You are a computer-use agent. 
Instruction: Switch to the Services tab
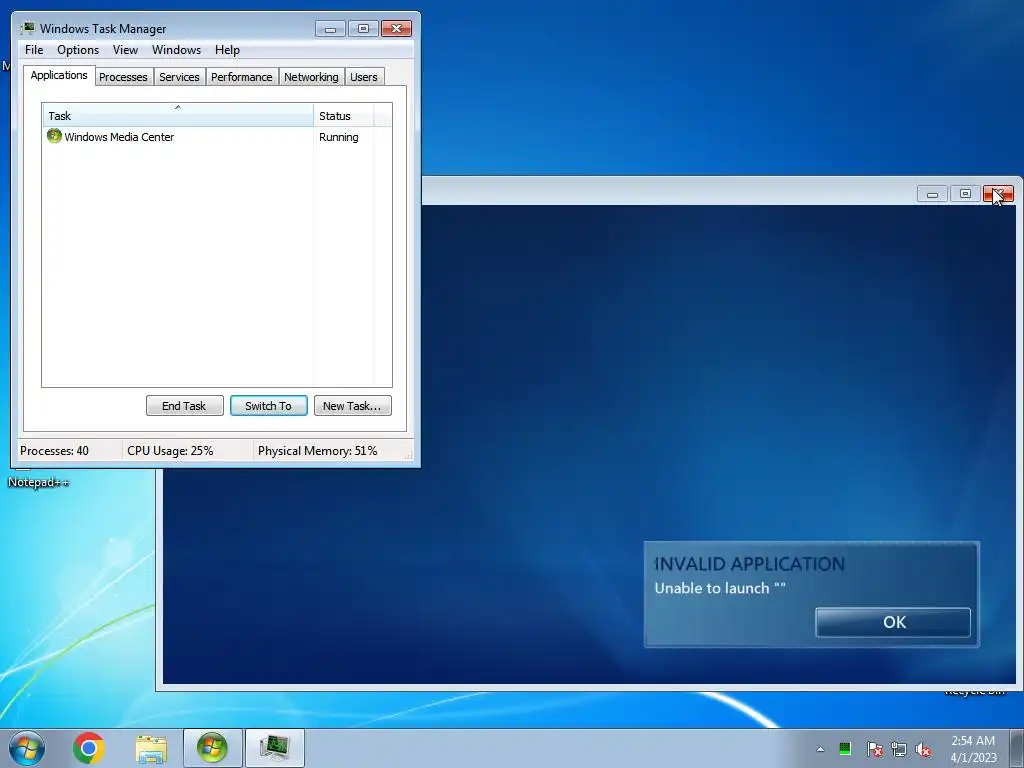pos(180,77)
